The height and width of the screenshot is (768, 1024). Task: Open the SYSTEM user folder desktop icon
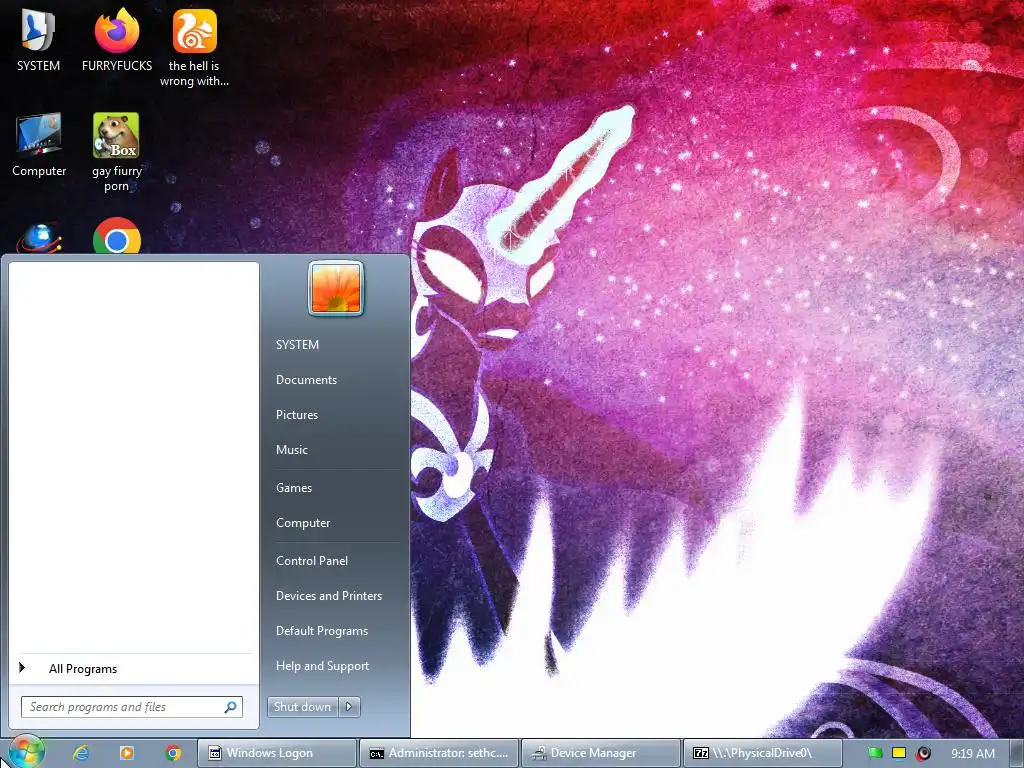coord(39,39)
